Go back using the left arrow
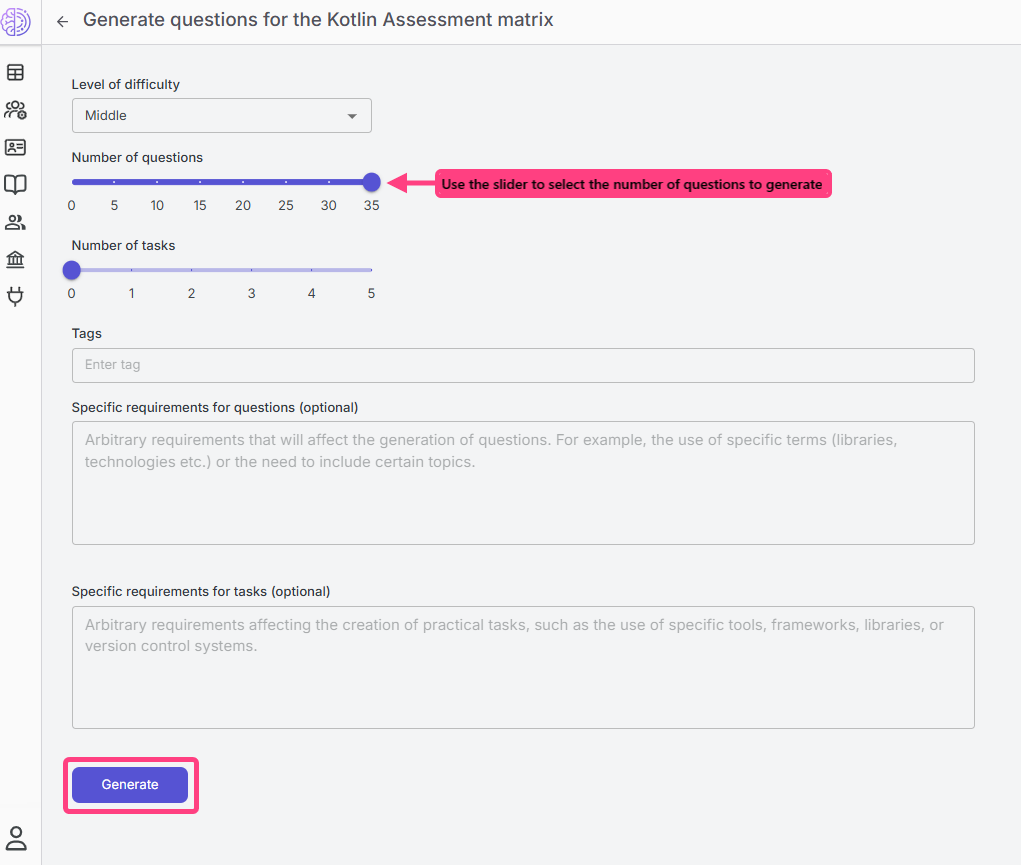This screenshot has height=865, width=1021. (x=63, y=21)
